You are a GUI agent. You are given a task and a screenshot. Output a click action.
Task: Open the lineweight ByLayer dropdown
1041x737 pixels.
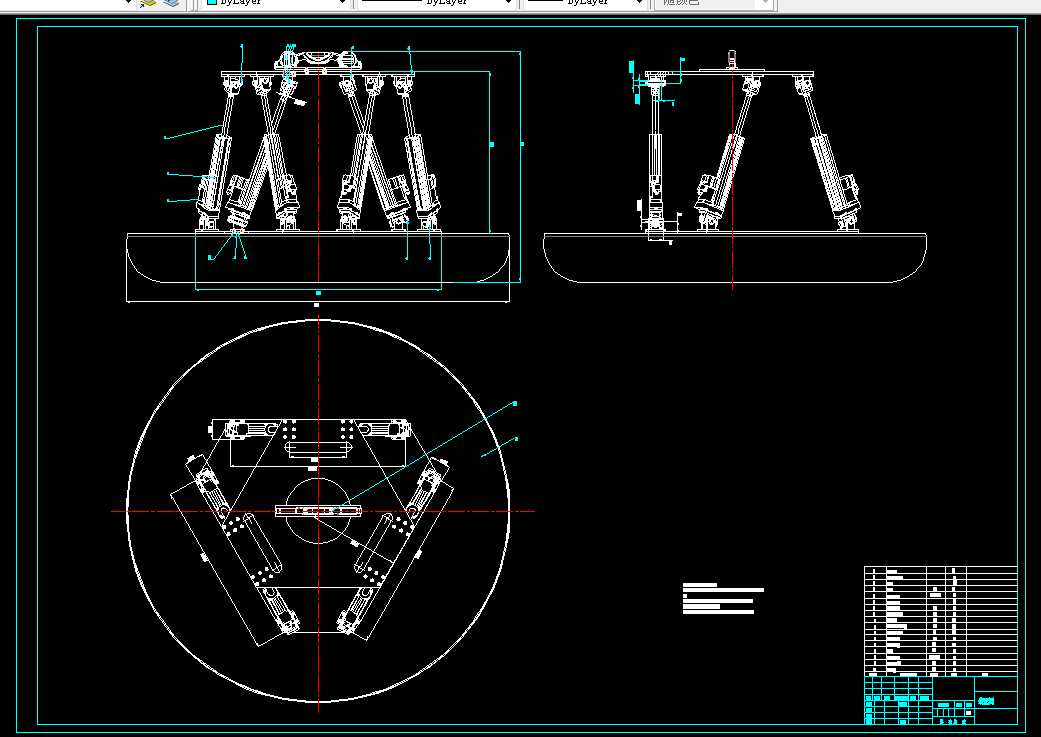tap(585, 3)
